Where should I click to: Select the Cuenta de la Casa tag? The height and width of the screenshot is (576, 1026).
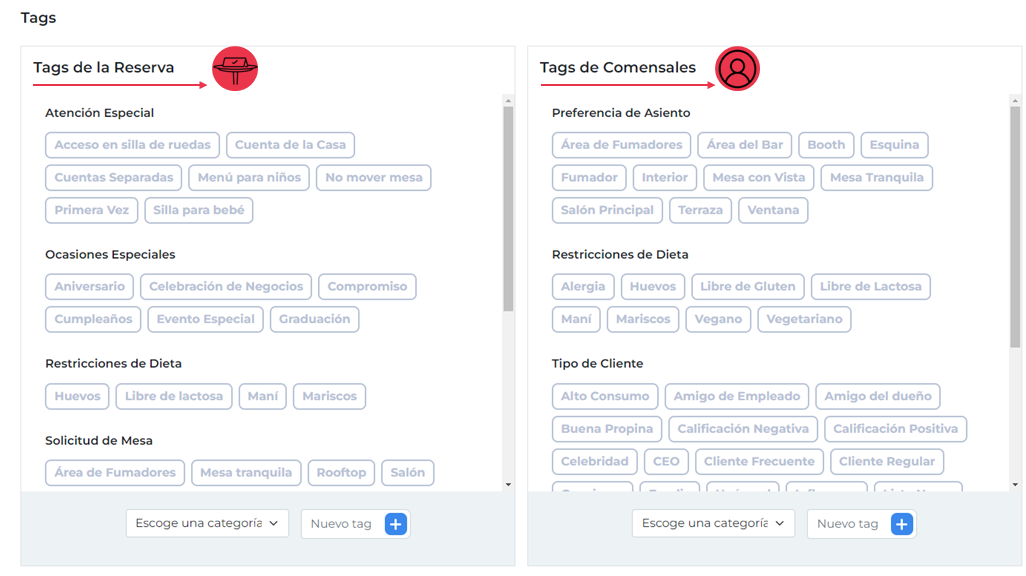[290, 145]
